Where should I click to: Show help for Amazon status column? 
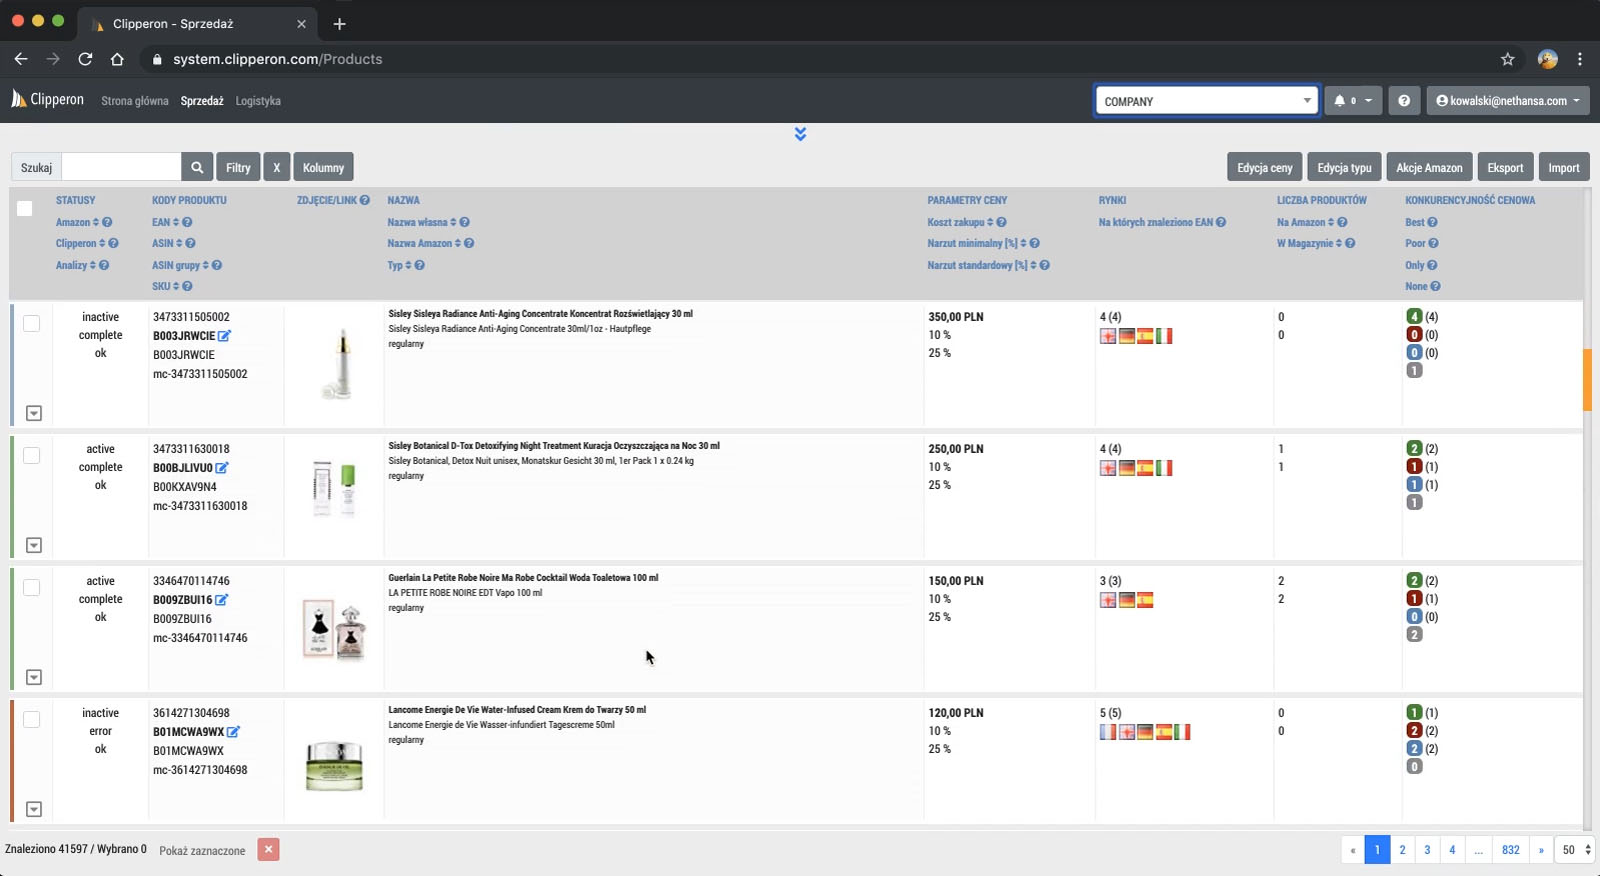click(107, 222)
